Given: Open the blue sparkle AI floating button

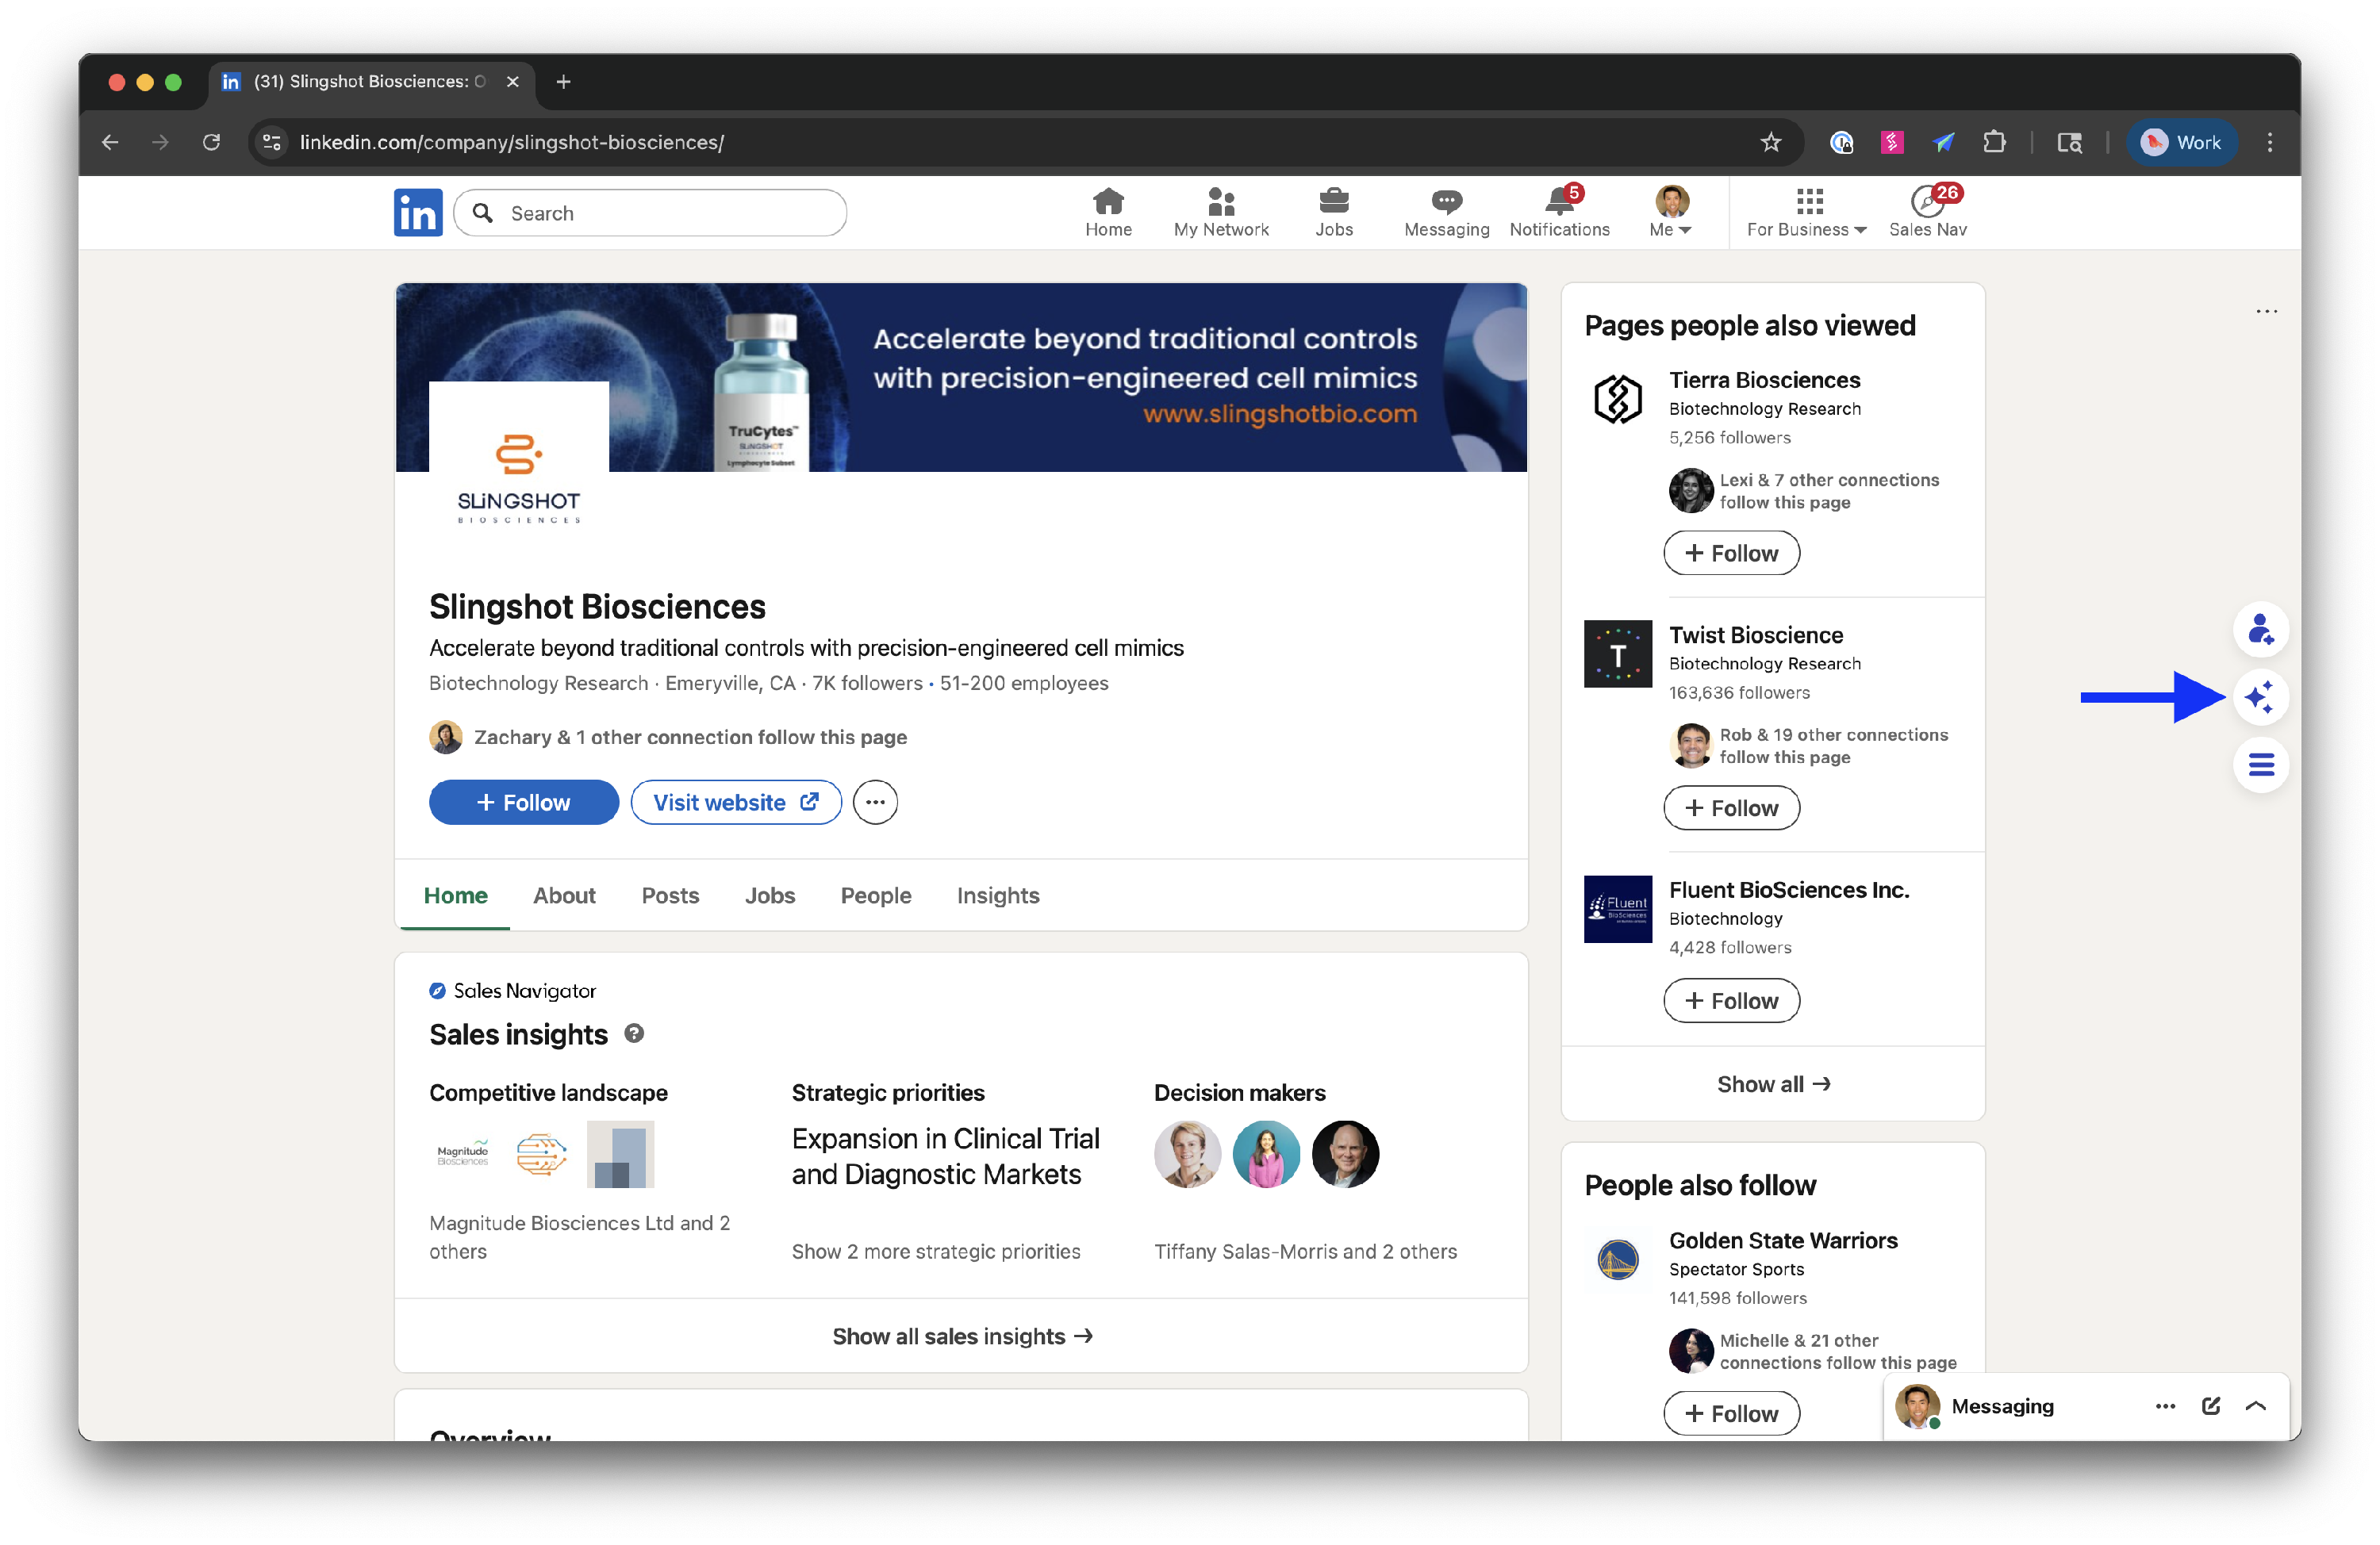Looking at the screenshot, I should 2260,697.
